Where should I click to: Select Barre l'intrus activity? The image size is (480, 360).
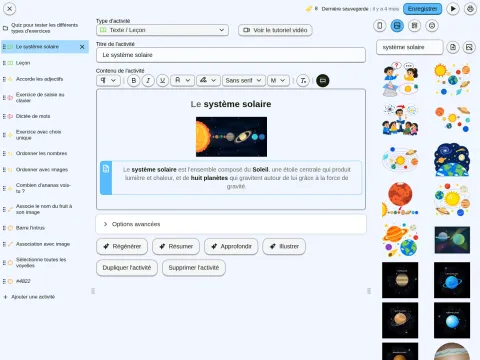[x=45, y=228]
